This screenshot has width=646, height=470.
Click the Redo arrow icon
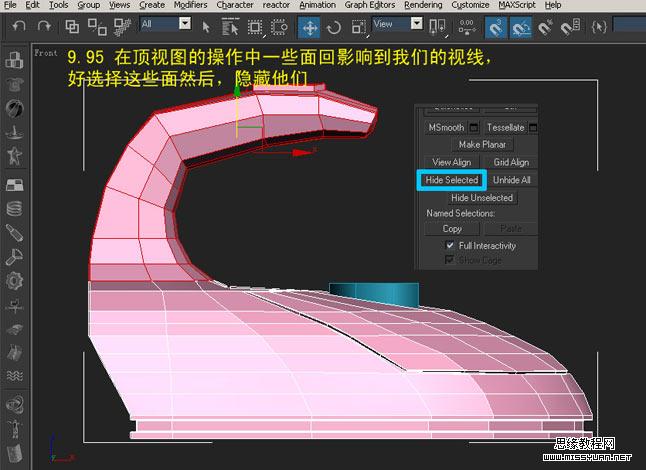44,27
